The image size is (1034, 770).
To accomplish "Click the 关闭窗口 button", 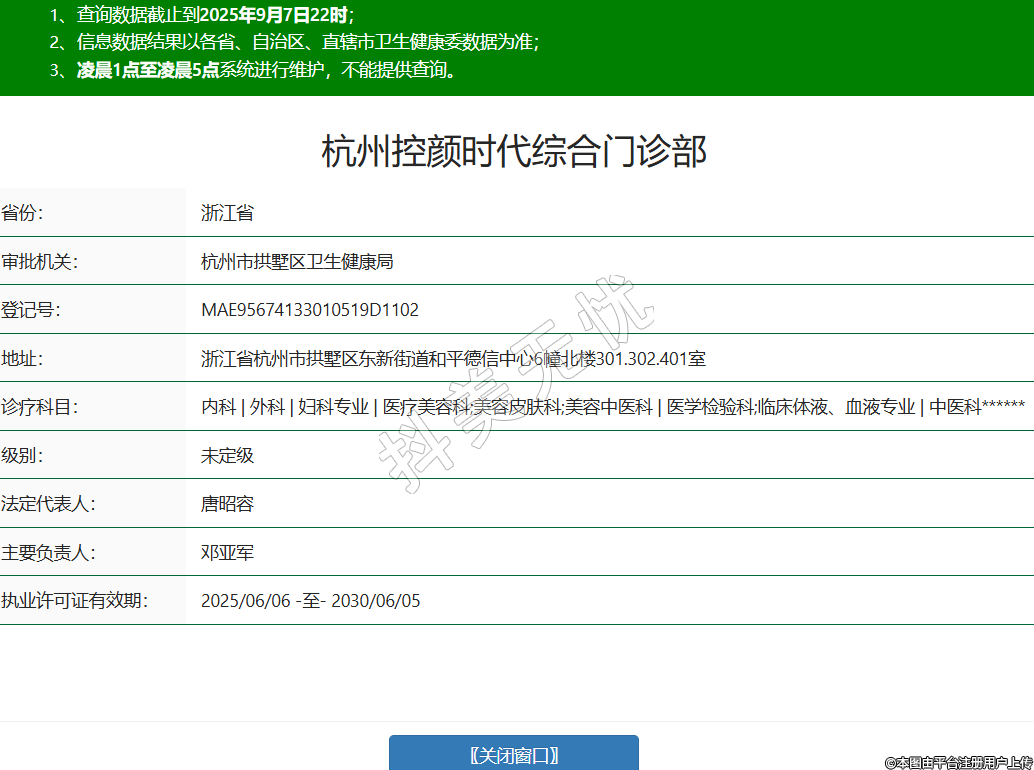I will point(513,754).
